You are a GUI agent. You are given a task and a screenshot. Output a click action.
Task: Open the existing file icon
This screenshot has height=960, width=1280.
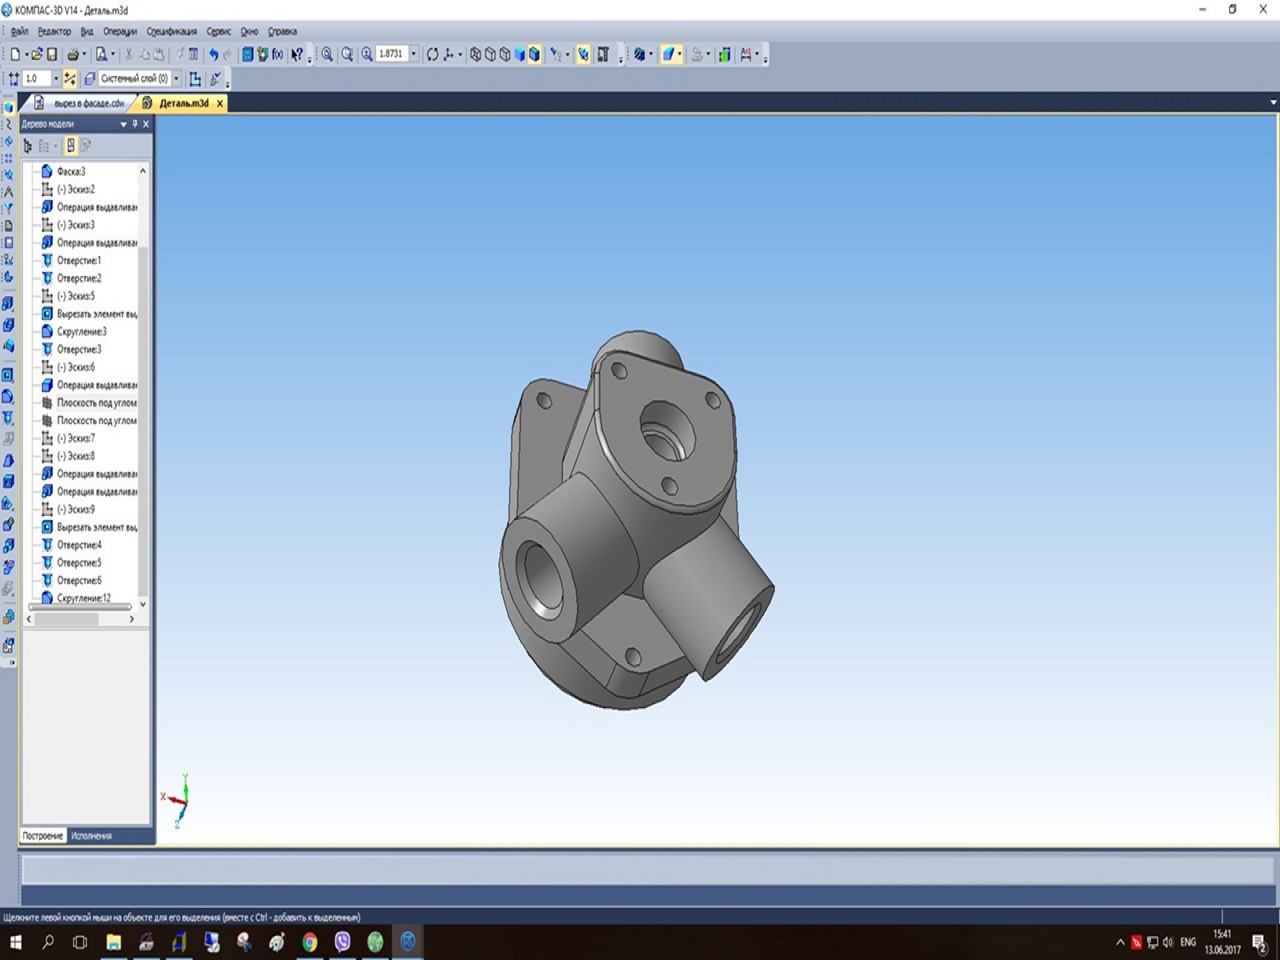[x=36, y=55]
